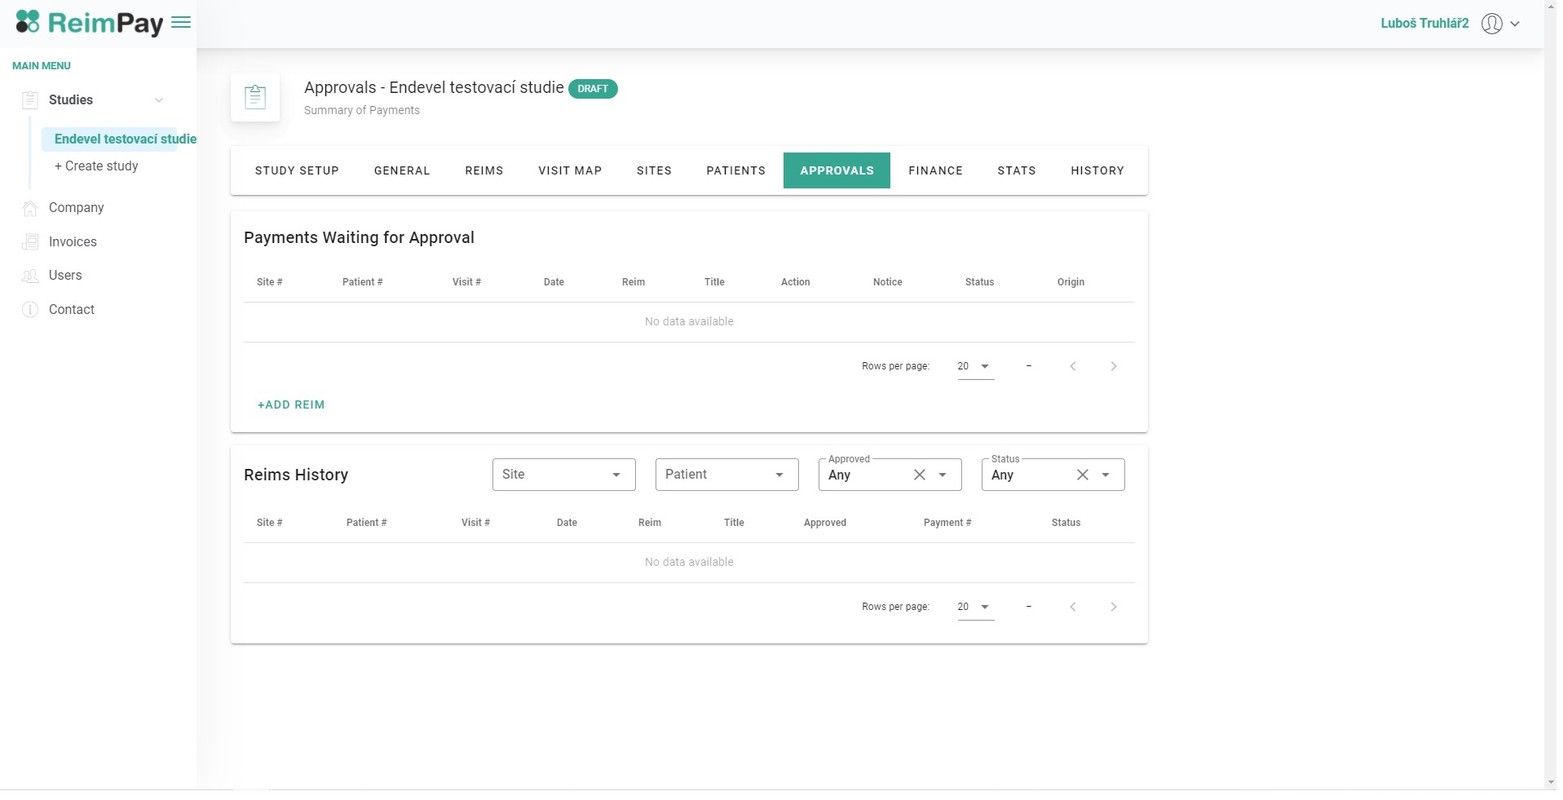The image size is (1563, 800).
Task: Open the Site filter dropdown
Action: (563, 475)
